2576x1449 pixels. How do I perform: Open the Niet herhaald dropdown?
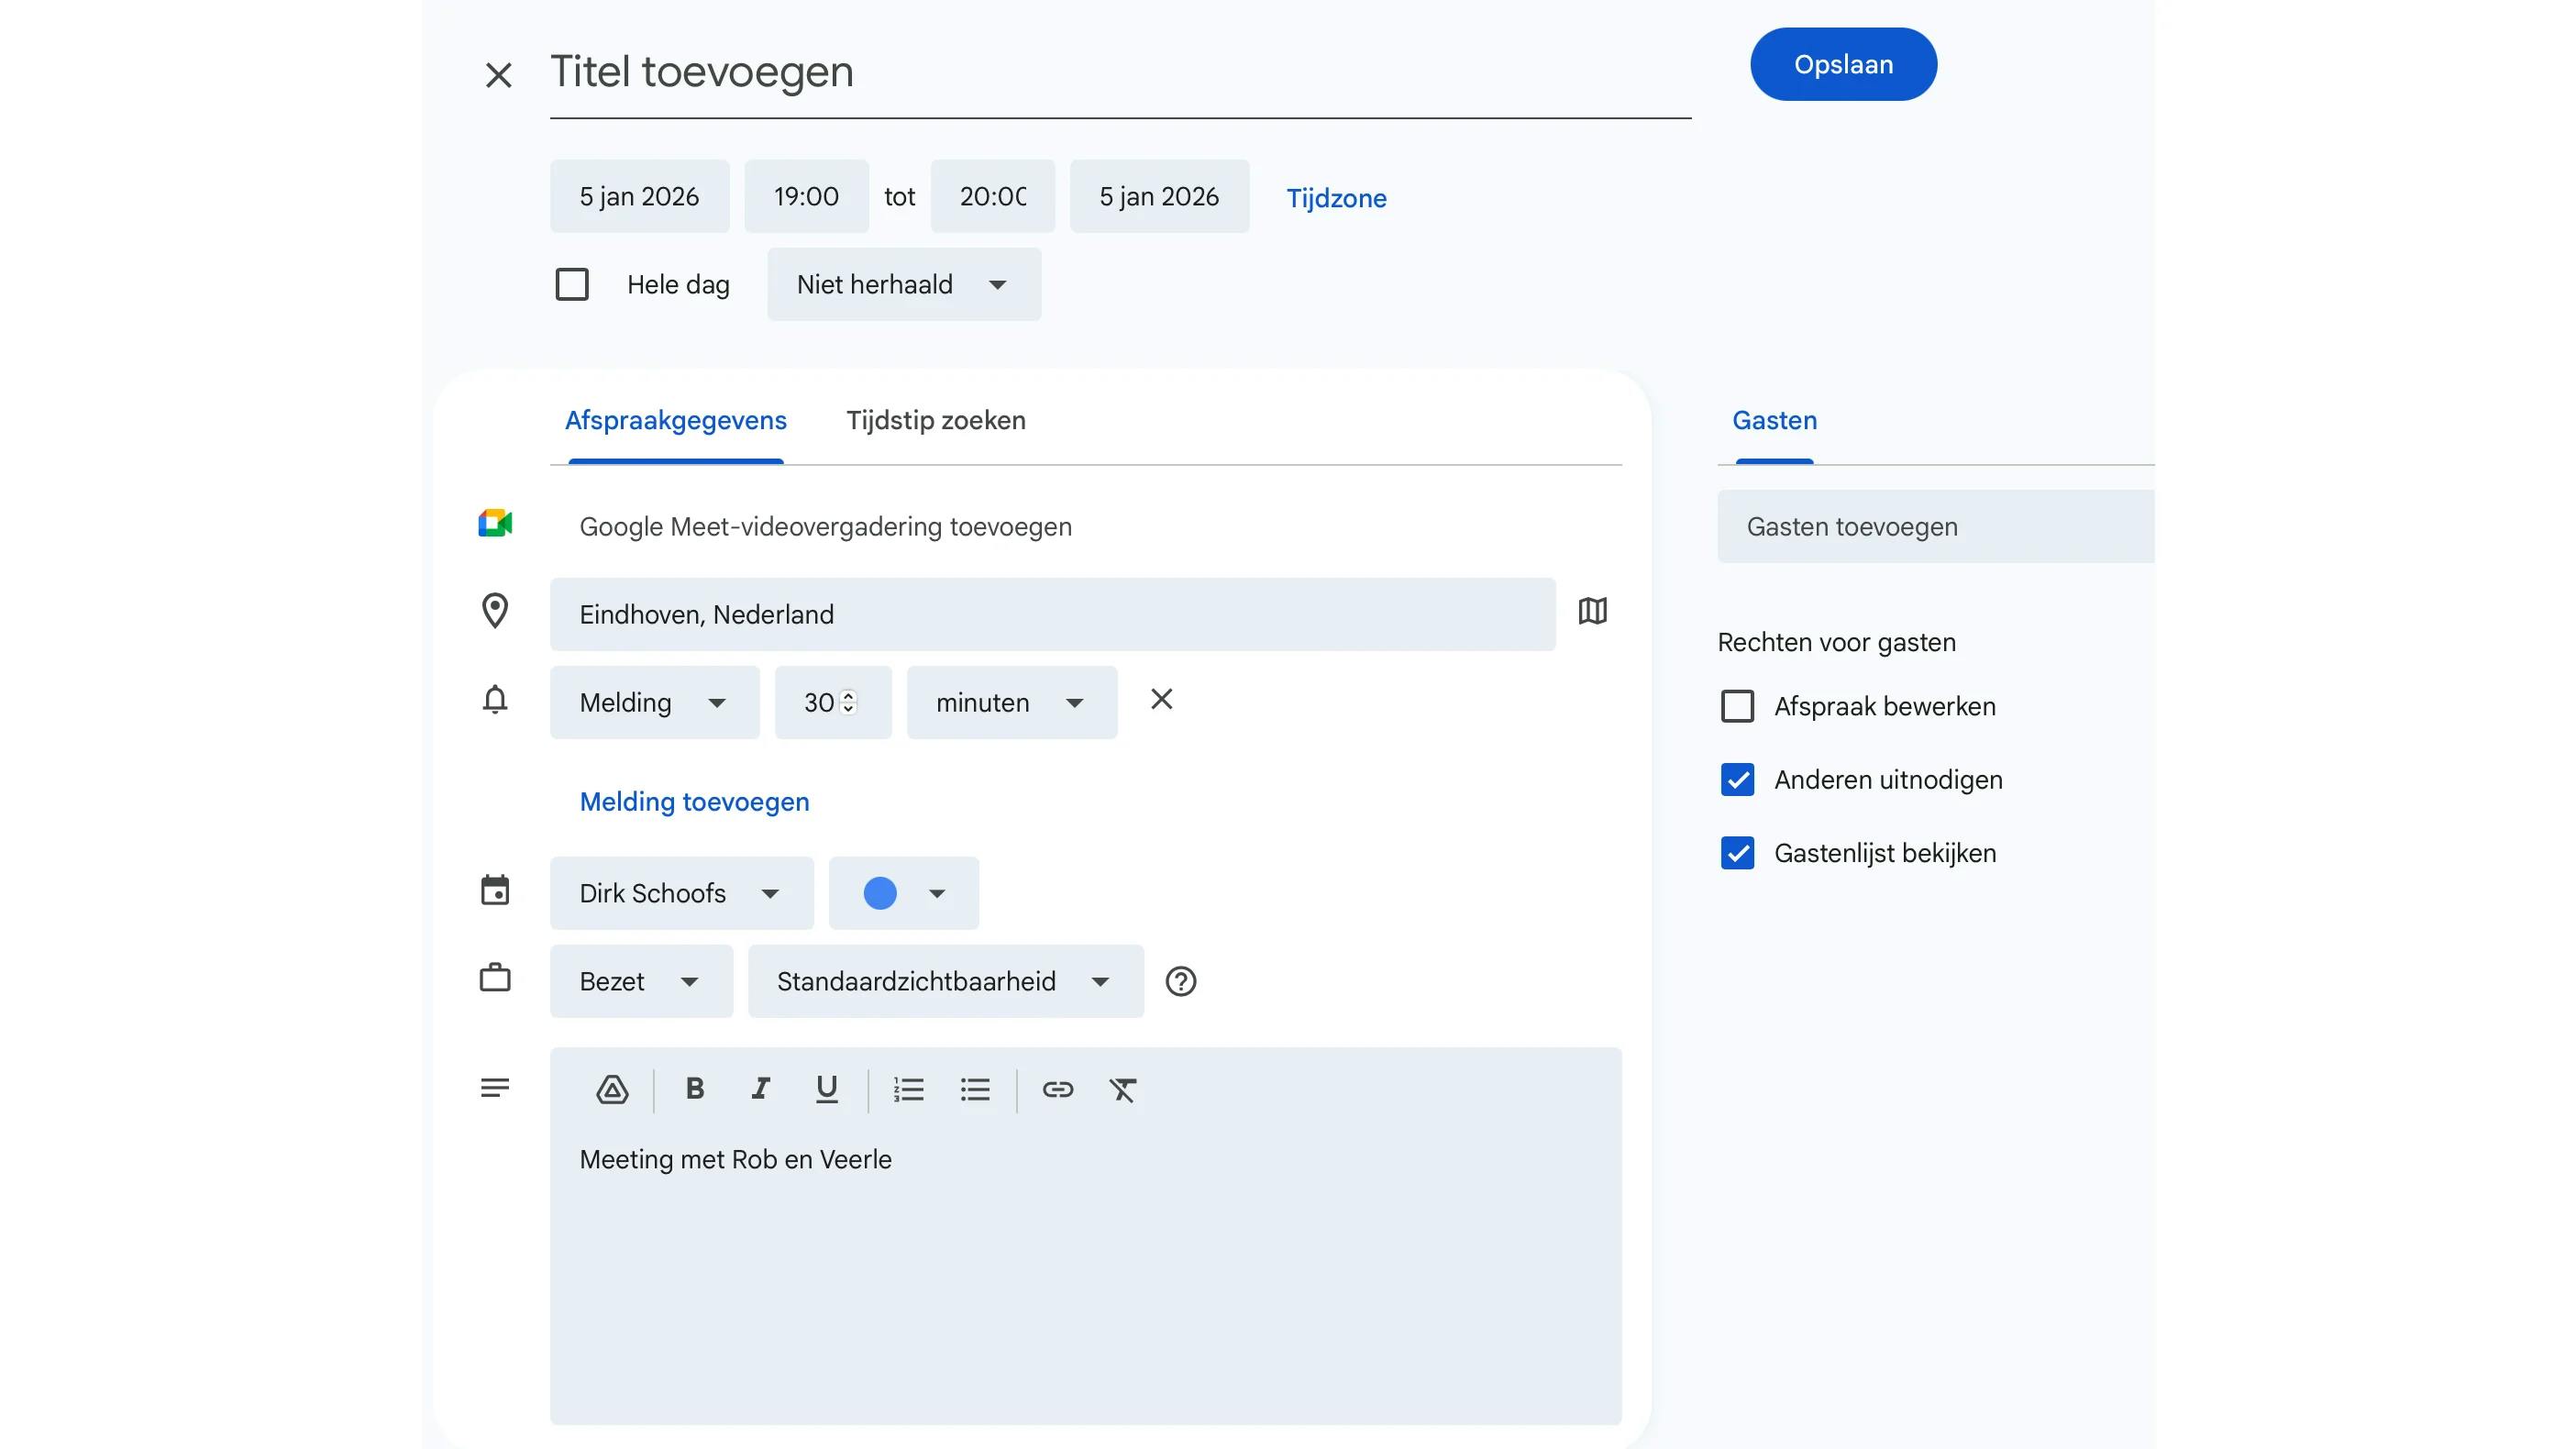click(x=903, y=285)
